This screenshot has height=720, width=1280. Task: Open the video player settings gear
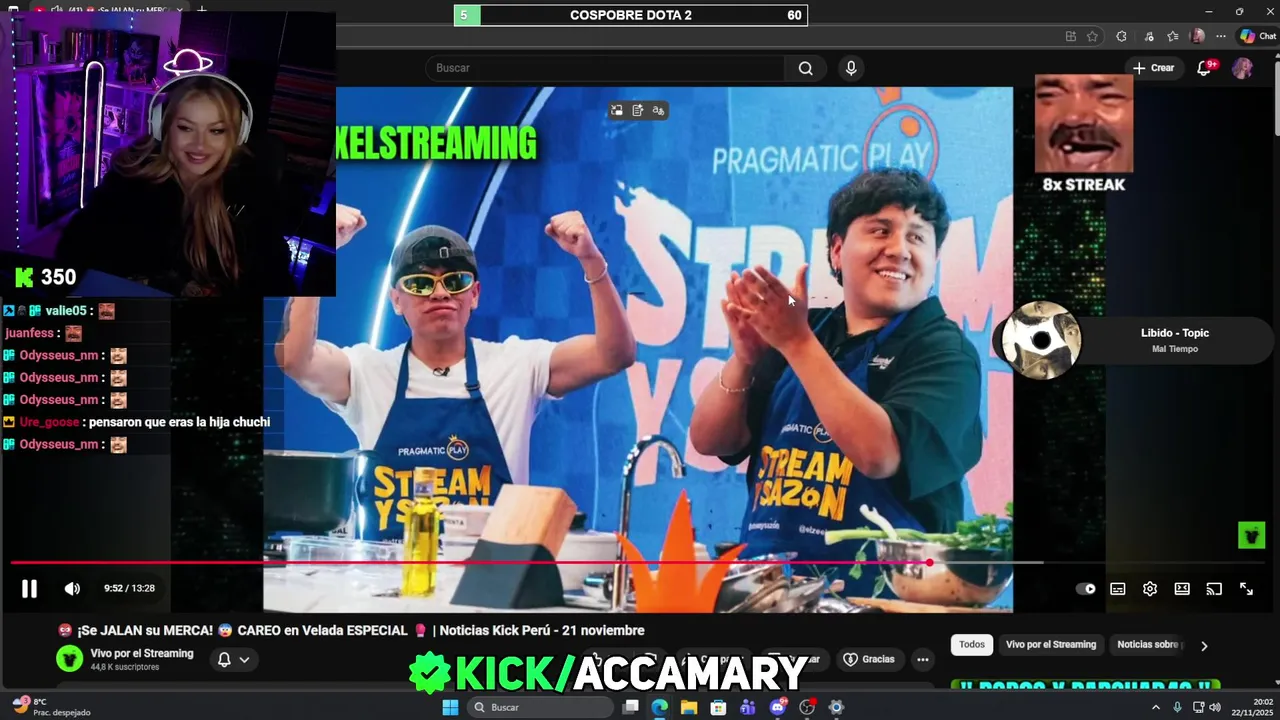pyautogui.click(x=1150, y=589)
